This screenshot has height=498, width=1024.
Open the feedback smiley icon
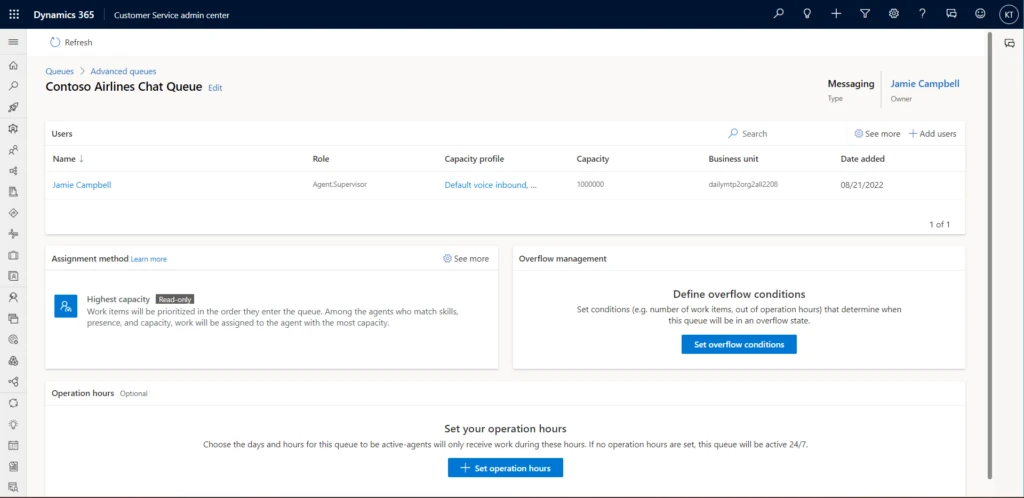(x=979, y=14)
